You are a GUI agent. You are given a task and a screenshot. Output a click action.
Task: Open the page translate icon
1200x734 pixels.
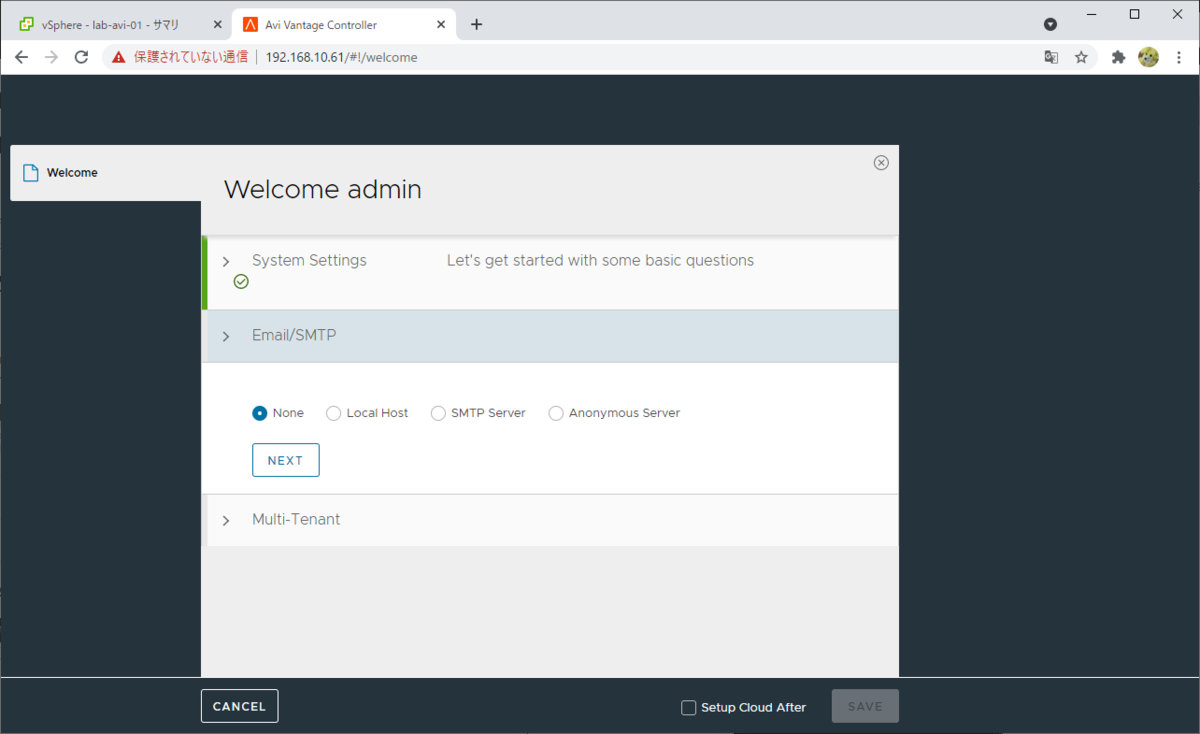tap(1051, 57)
